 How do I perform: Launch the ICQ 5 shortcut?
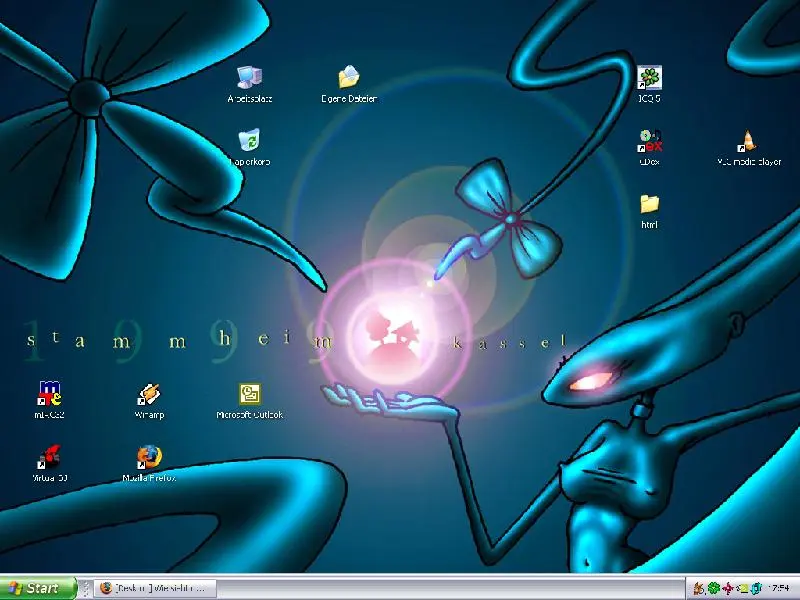coord(650,79)
